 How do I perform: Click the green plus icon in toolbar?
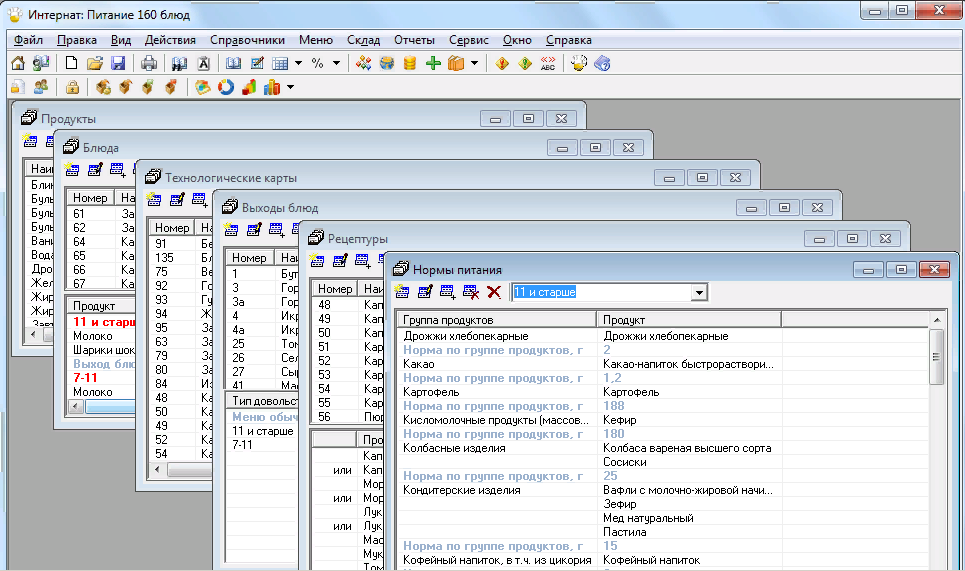[x=433, y=63]
